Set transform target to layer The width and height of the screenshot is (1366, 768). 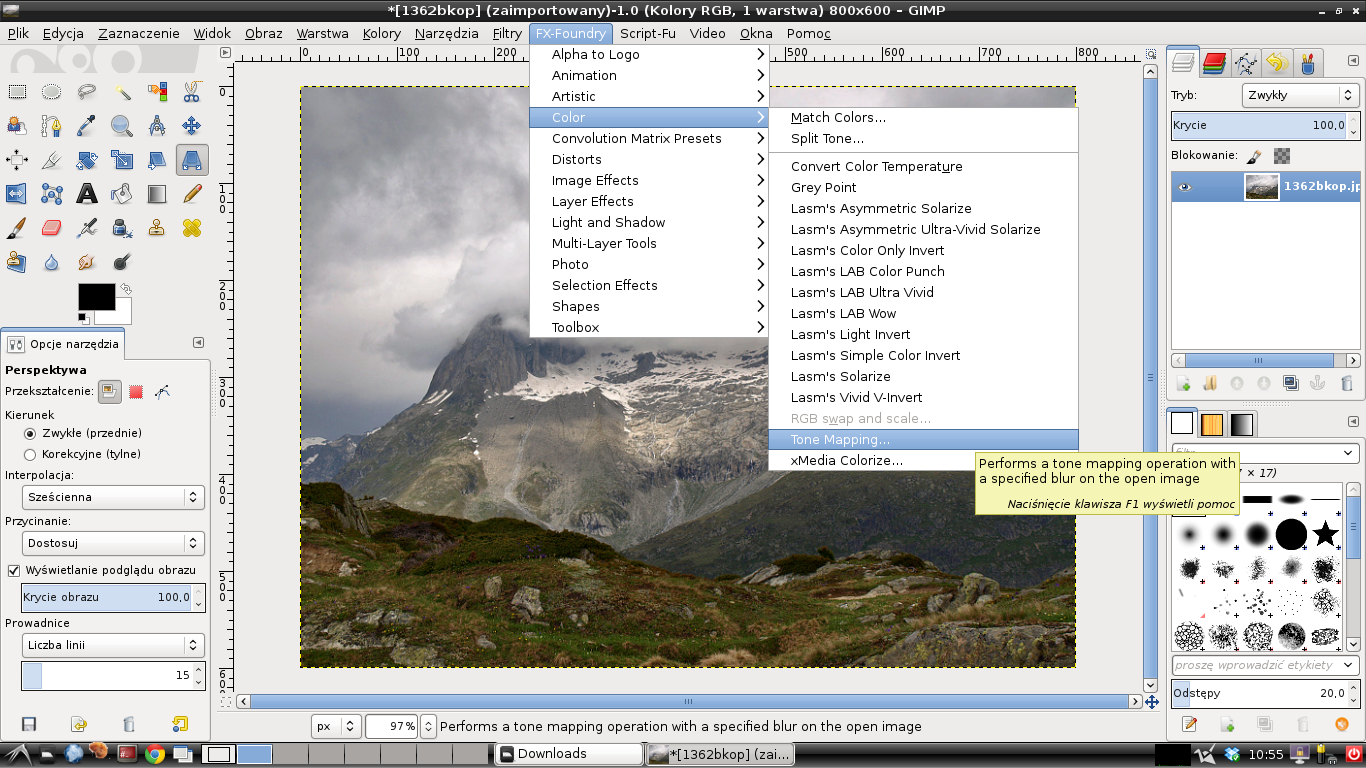click(x=110, y=392)
